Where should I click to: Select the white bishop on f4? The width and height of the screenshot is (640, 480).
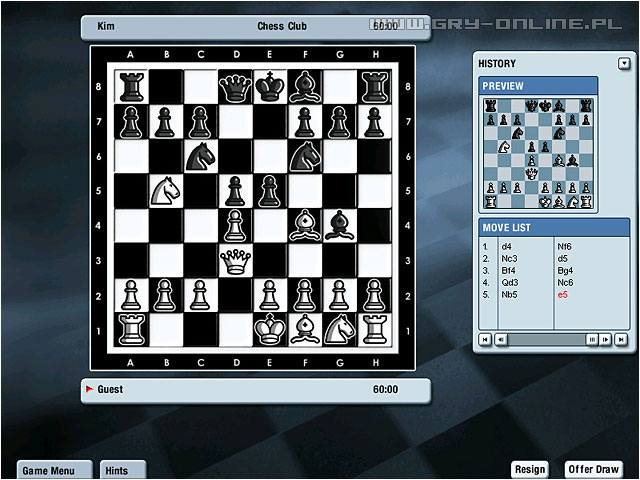[x=305, y=224]
